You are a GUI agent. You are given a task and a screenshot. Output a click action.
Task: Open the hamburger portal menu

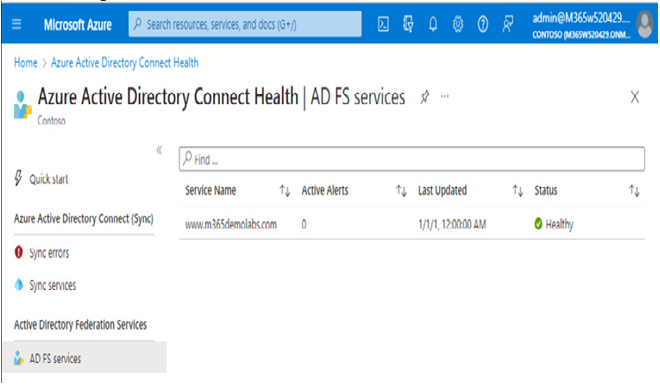[16, 24]
